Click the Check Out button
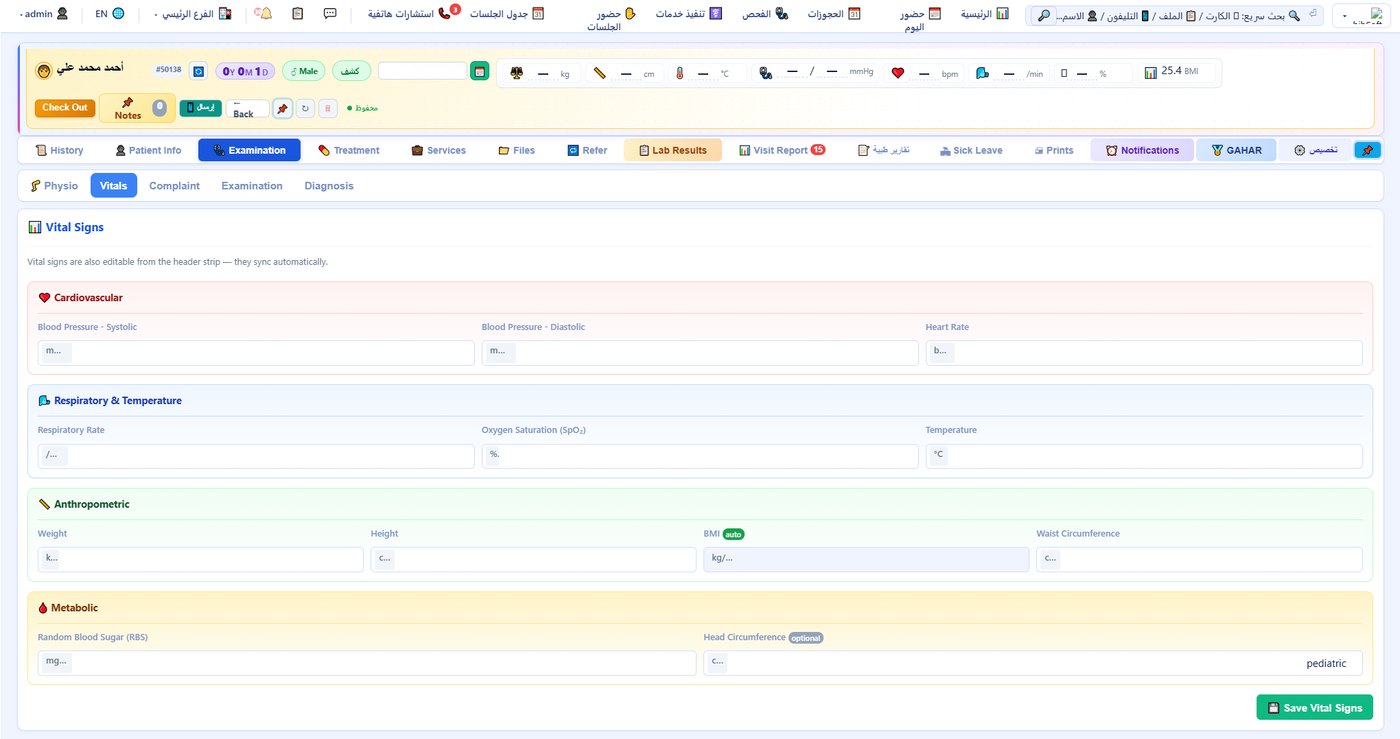The width and height of the screenshot is (1400, 739). coord(65,108)
